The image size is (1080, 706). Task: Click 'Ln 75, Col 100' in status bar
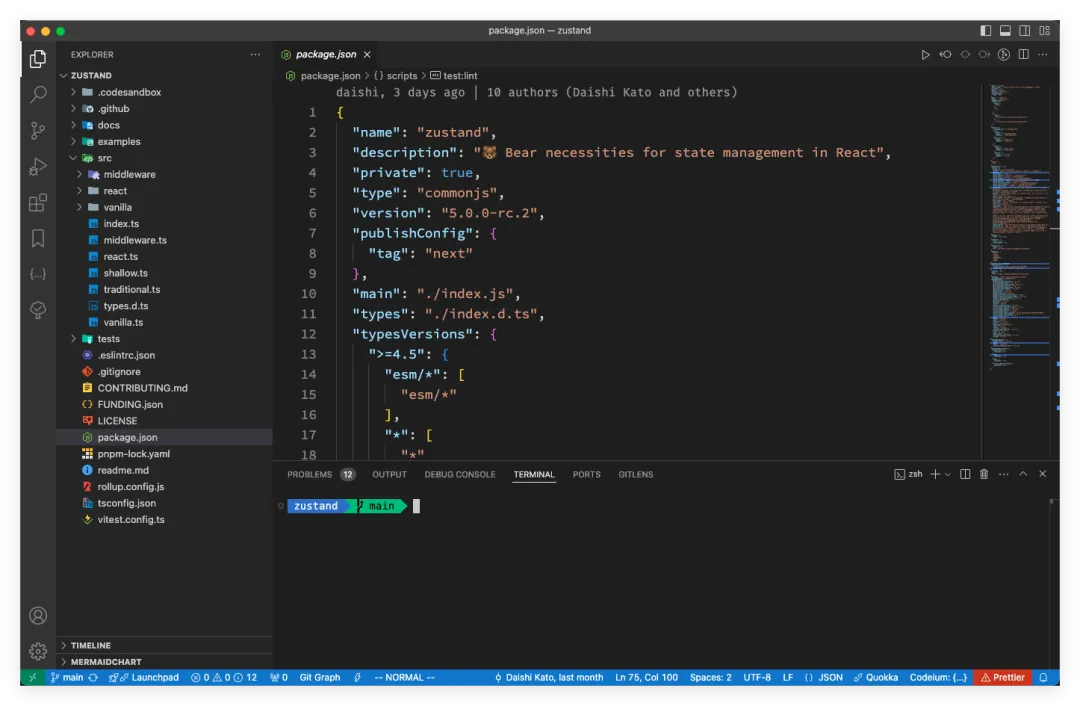coord(646,678)
